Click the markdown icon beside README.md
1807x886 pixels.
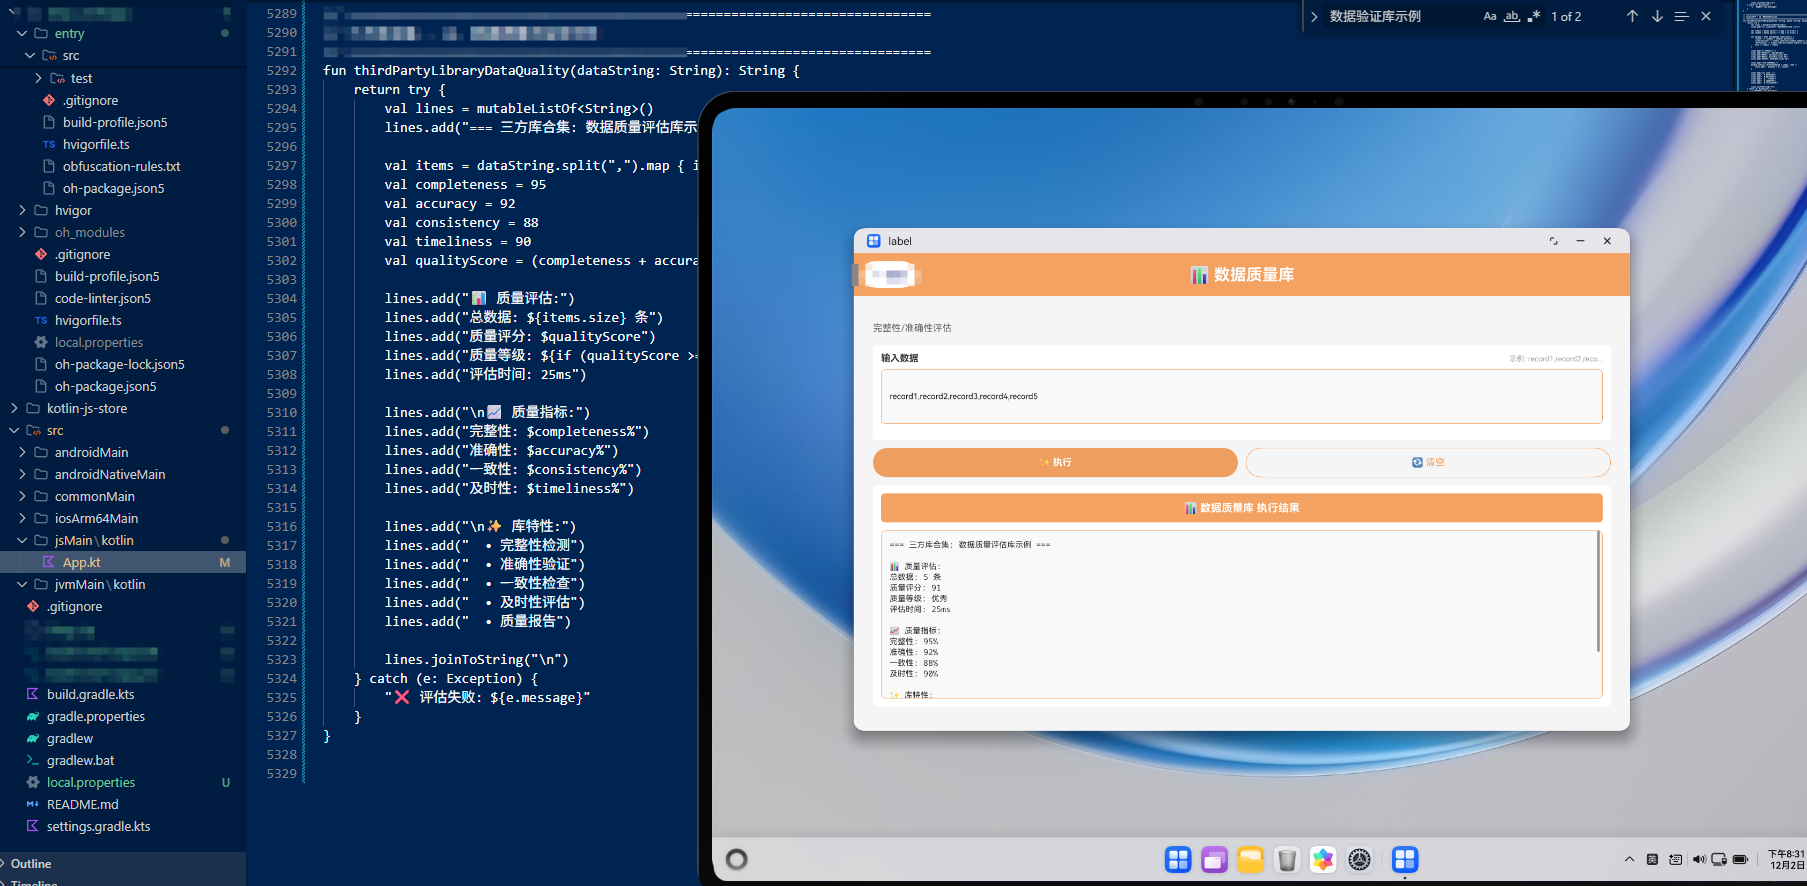pyautogui.click(x=33, y=804)
